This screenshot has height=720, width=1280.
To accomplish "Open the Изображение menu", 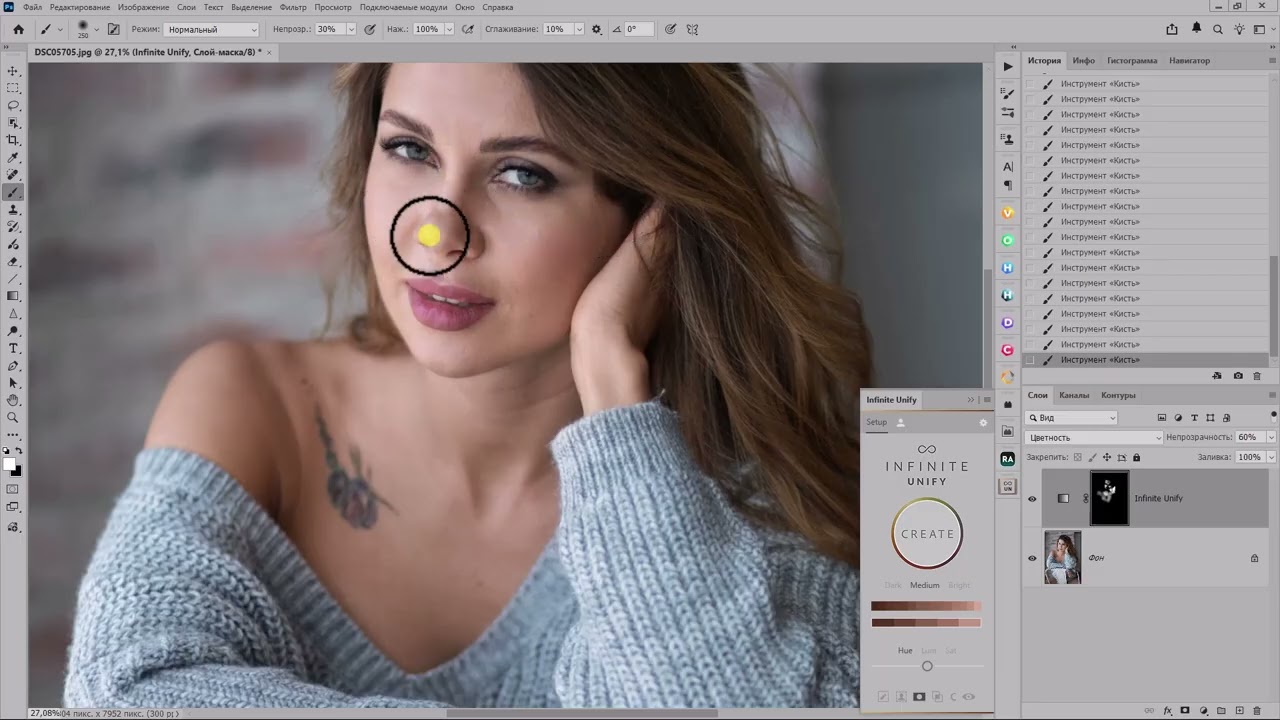I will point(144,7).
